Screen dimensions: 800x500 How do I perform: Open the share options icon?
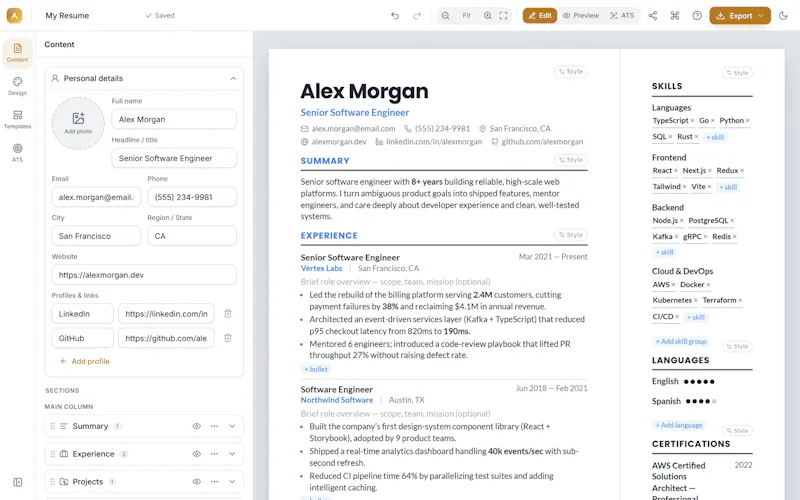pos(653,16)
